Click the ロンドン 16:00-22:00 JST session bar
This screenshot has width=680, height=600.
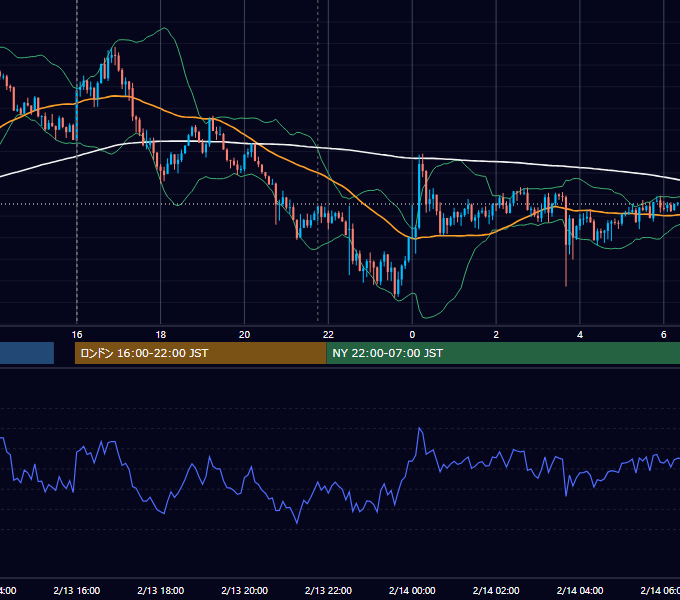coord(200,353)
